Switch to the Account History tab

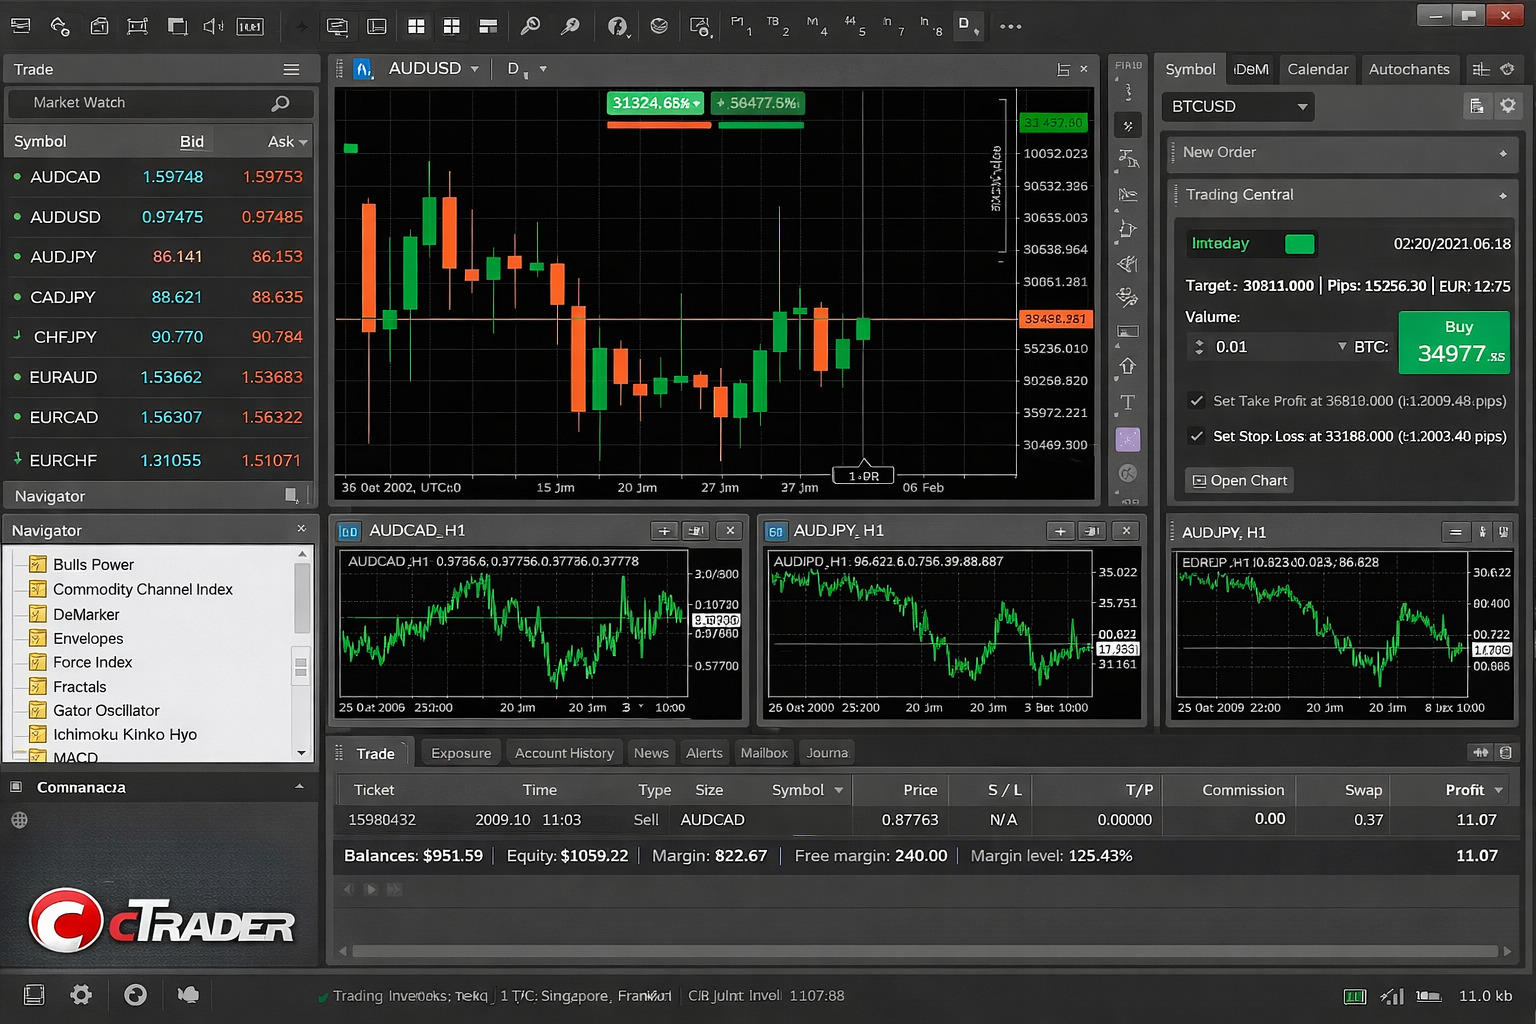click(564, 753)
